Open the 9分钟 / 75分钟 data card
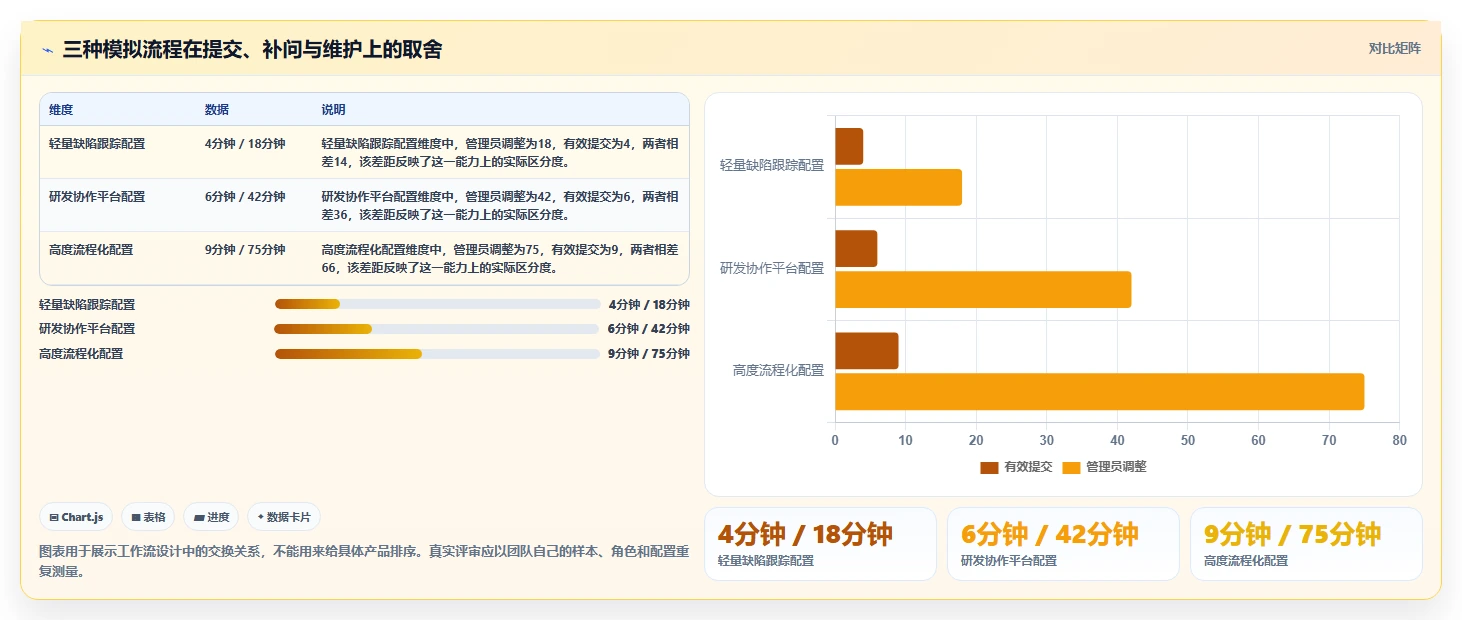The width and height of the screenshot is (1462, 620). tap(1306, 544)
